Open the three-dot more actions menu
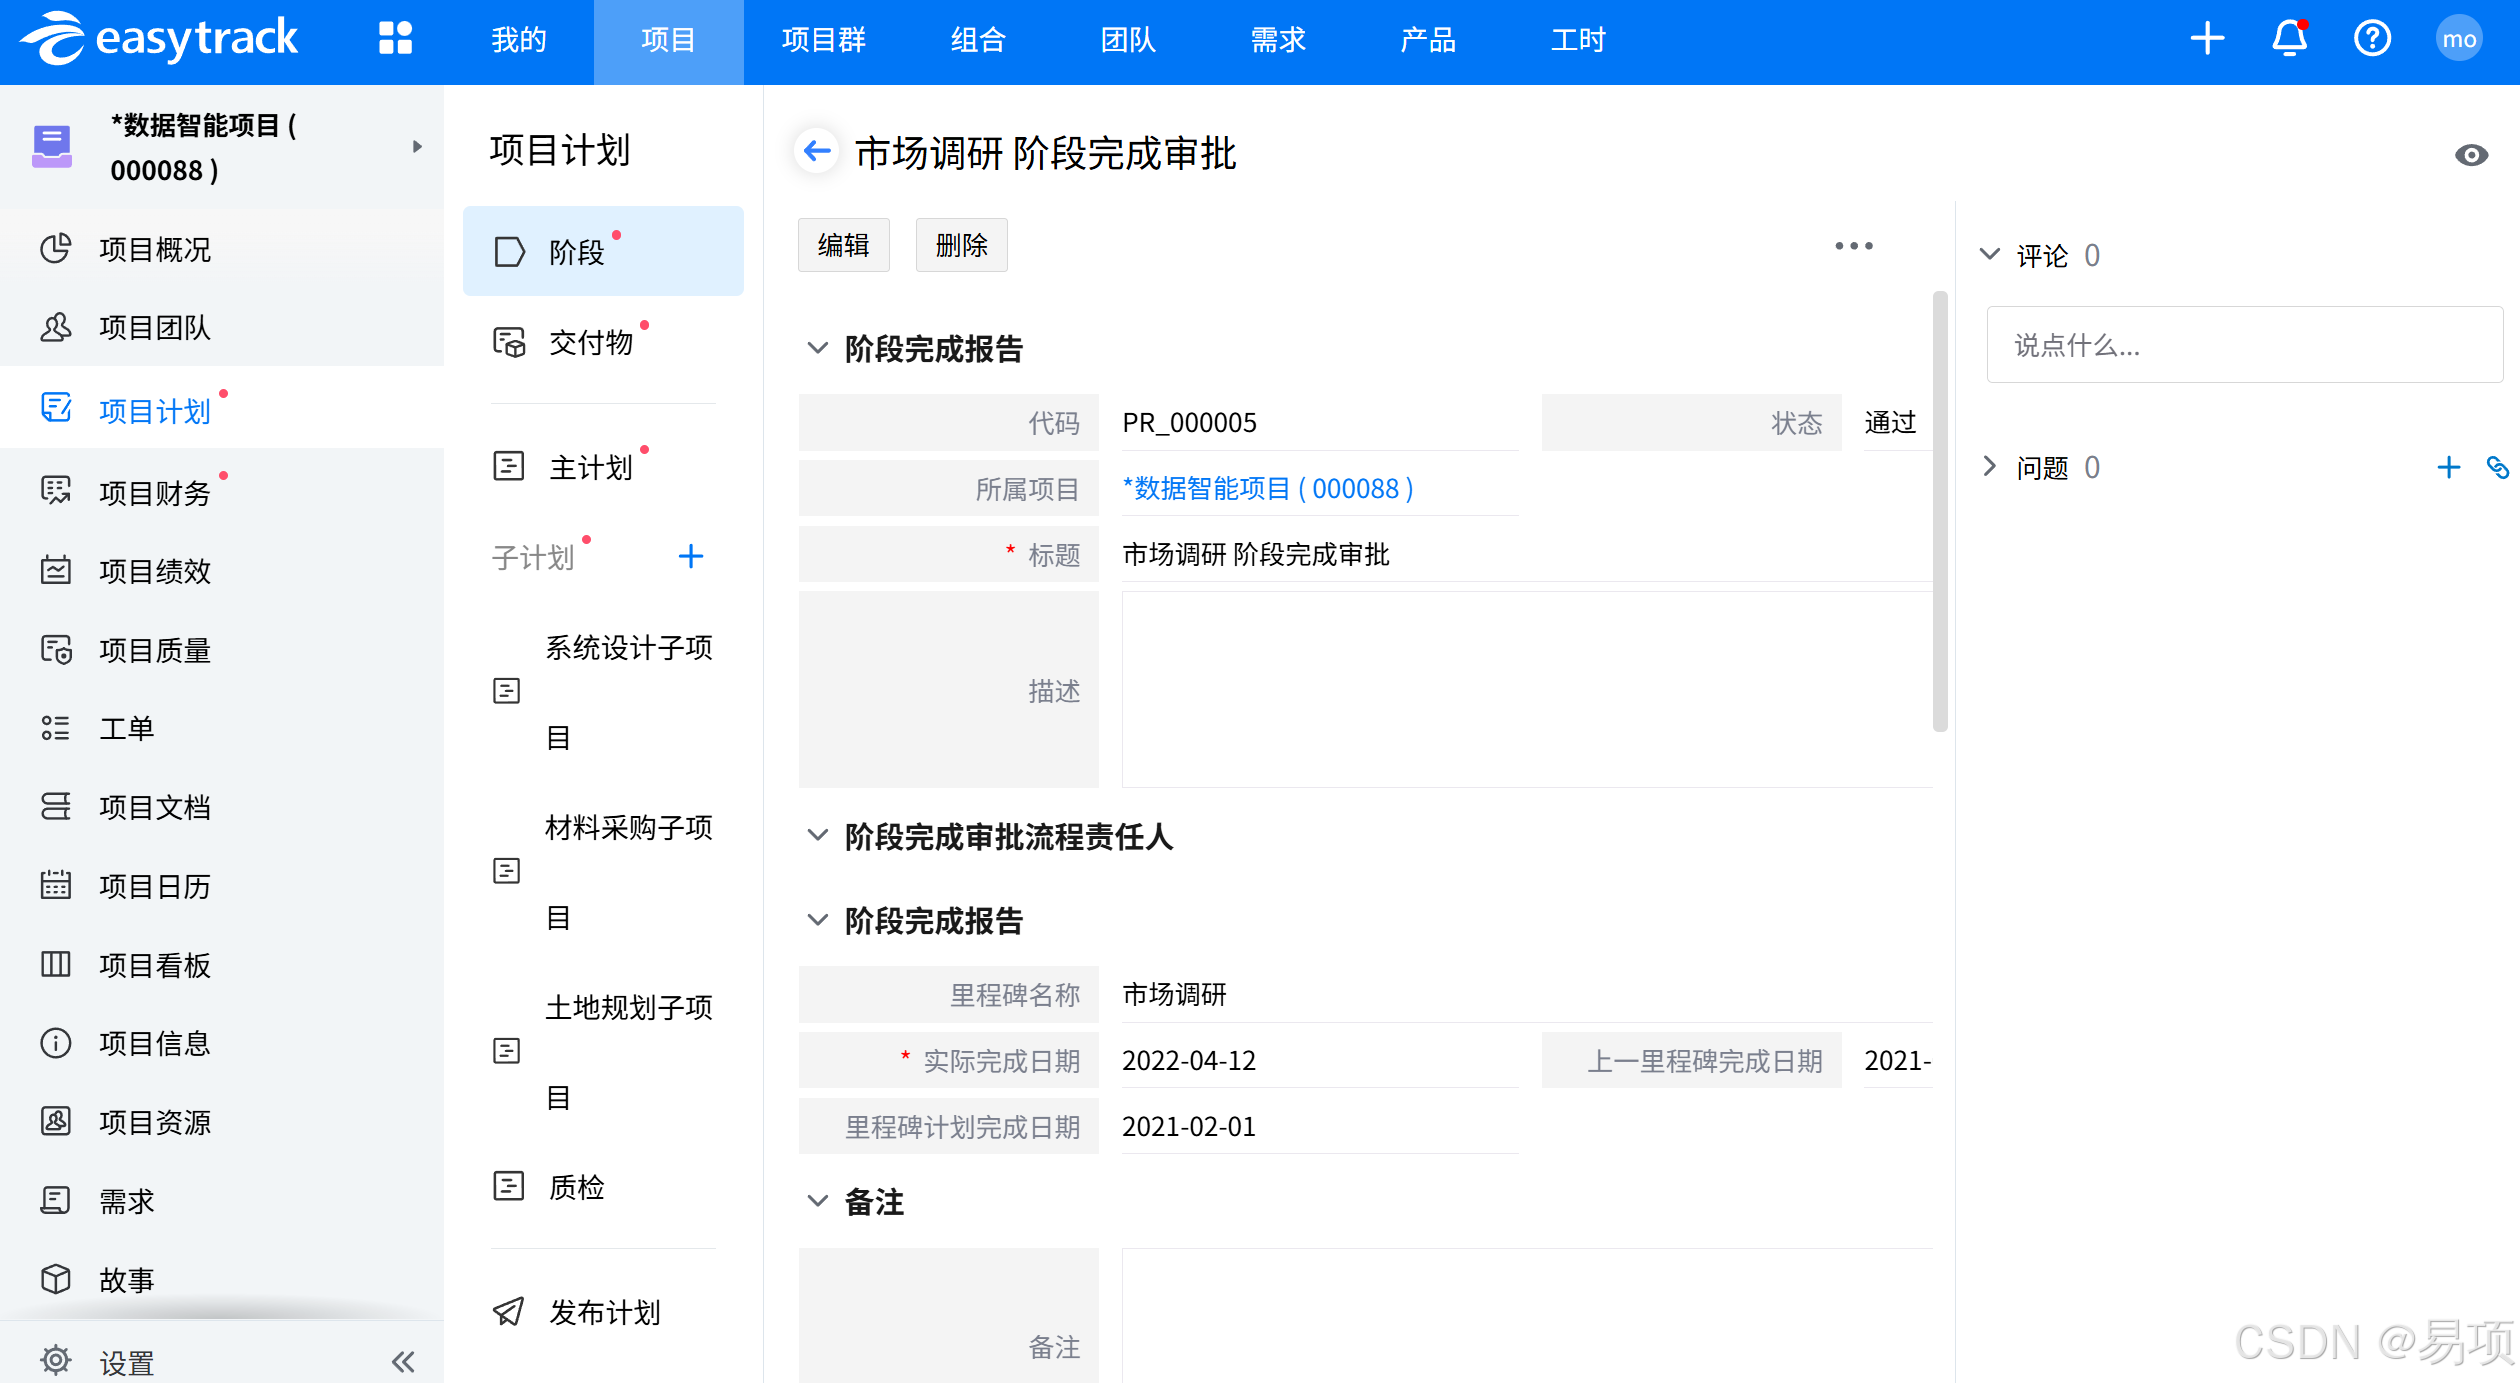 (x=1853, y=246)
